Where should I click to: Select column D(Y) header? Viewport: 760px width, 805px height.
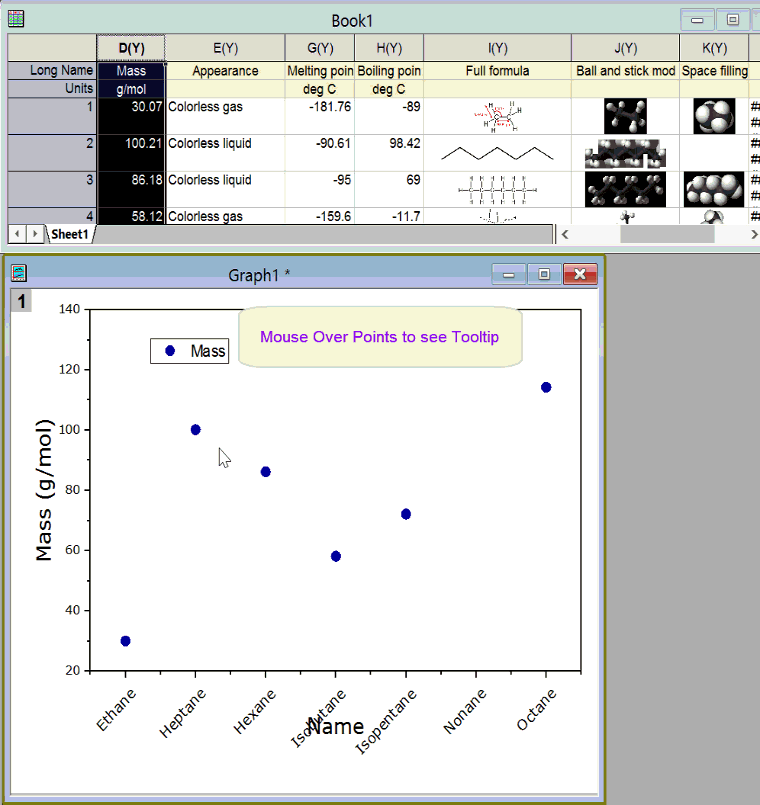pyautogui.click(x=131, y=48)
